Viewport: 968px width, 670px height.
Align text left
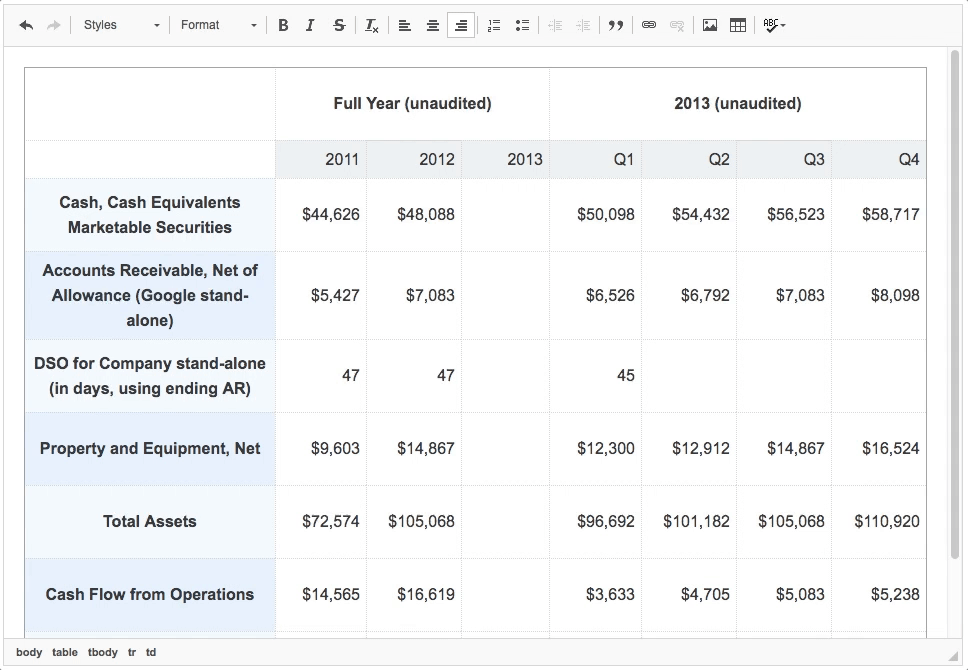404,25
